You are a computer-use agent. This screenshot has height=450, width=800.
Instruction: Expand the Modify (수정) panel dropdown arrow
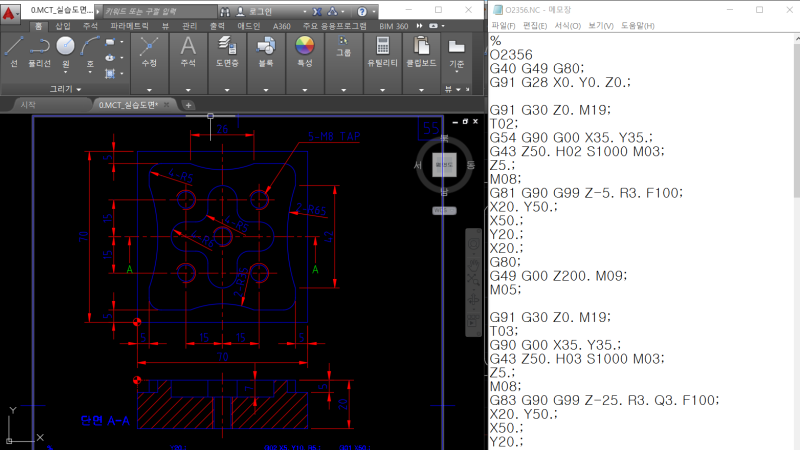tap(149, 88)
